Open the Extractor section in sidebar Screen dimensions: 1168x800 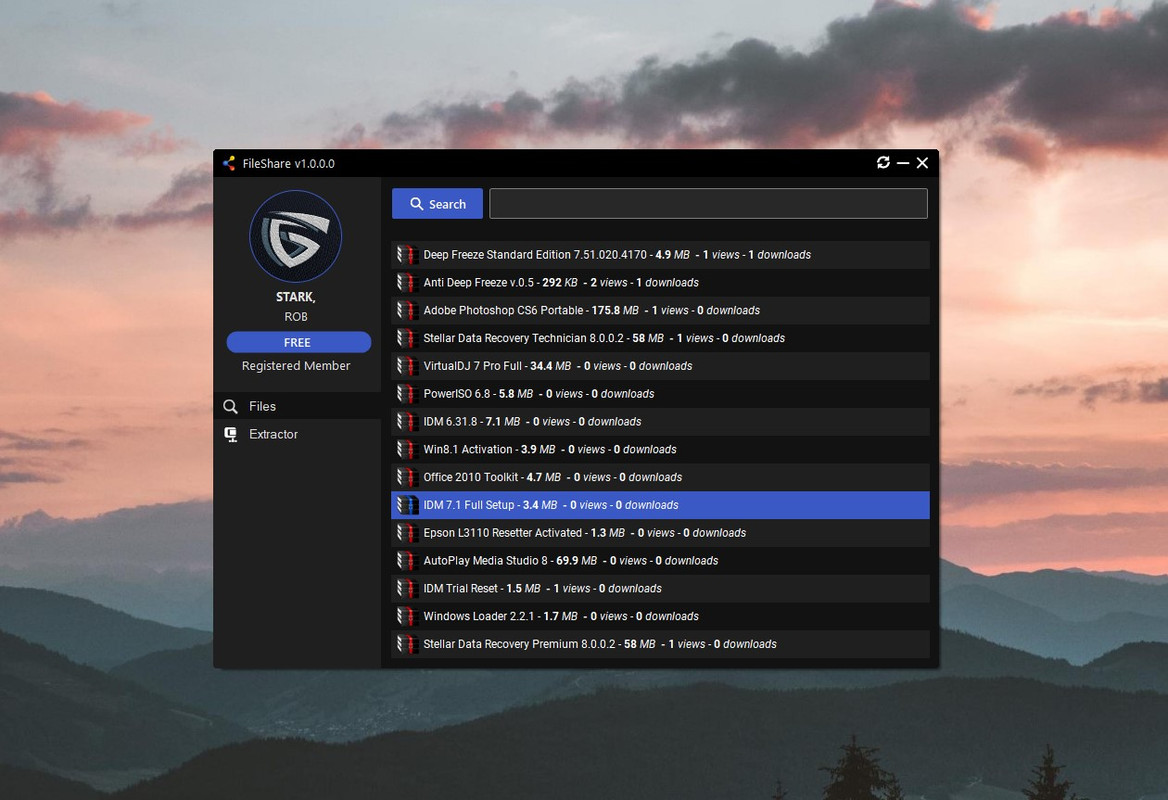[x=297, y=434]
